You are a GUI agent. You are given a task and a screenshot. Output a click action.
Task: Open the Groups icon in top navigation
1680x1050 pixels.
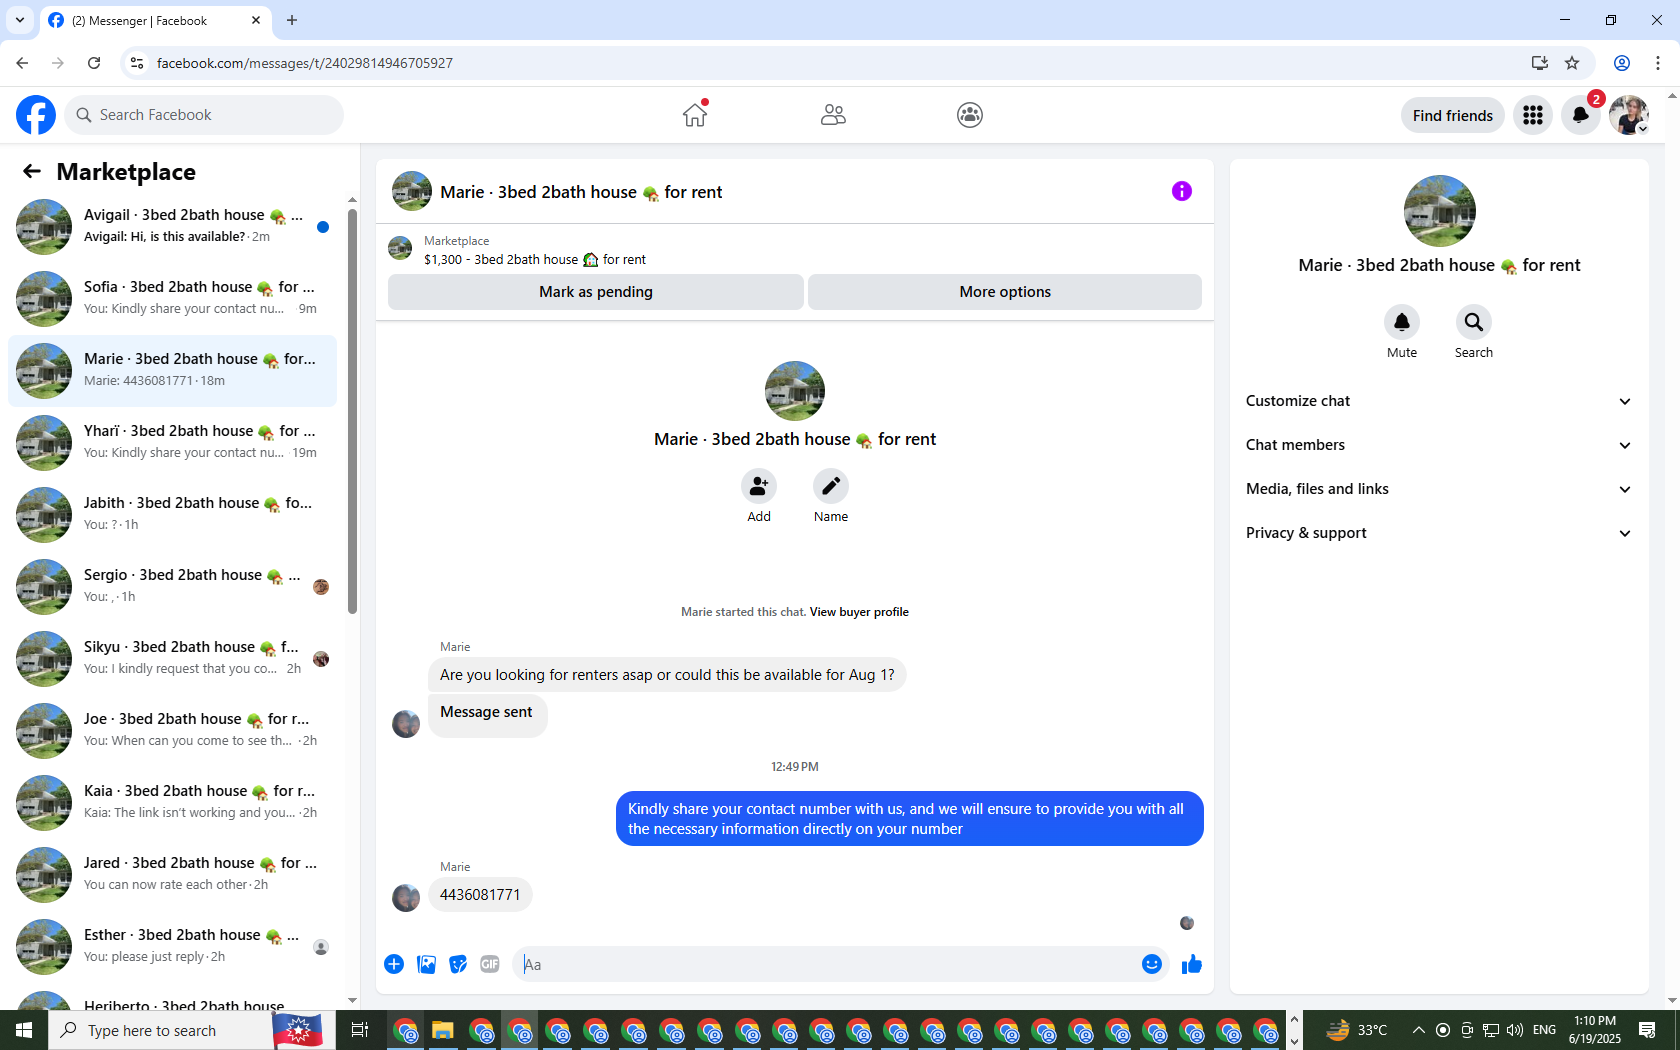(x=970, y=115)
